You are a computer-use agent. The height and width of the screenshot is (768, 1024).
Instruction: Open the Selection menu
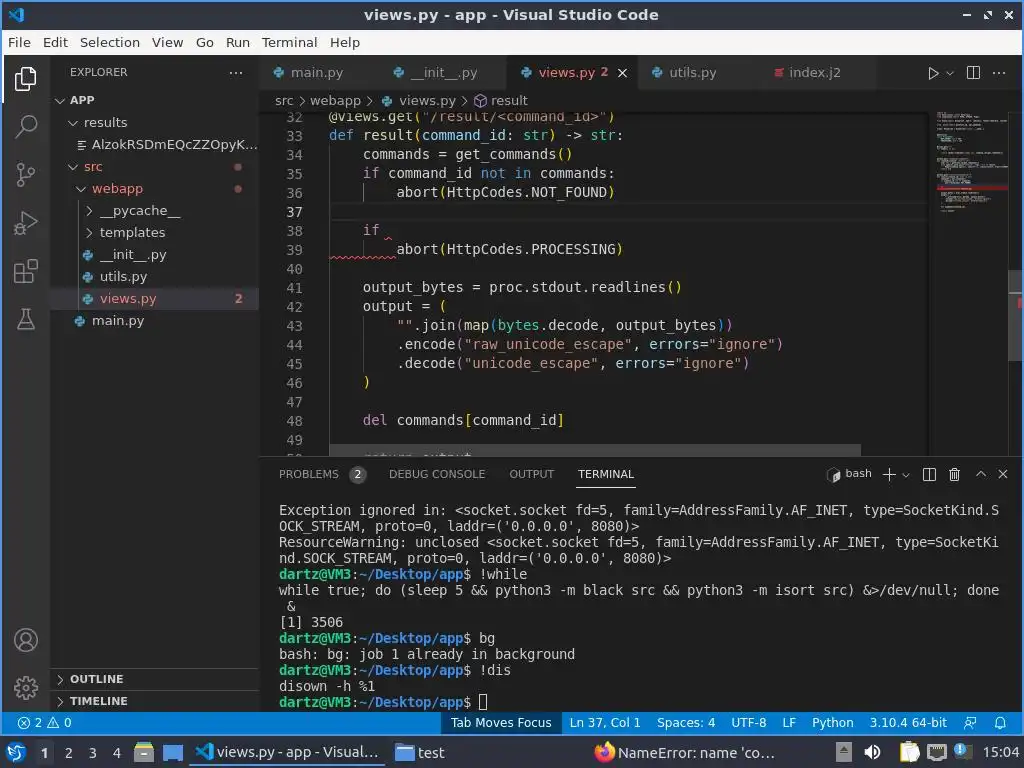[110, 42]
